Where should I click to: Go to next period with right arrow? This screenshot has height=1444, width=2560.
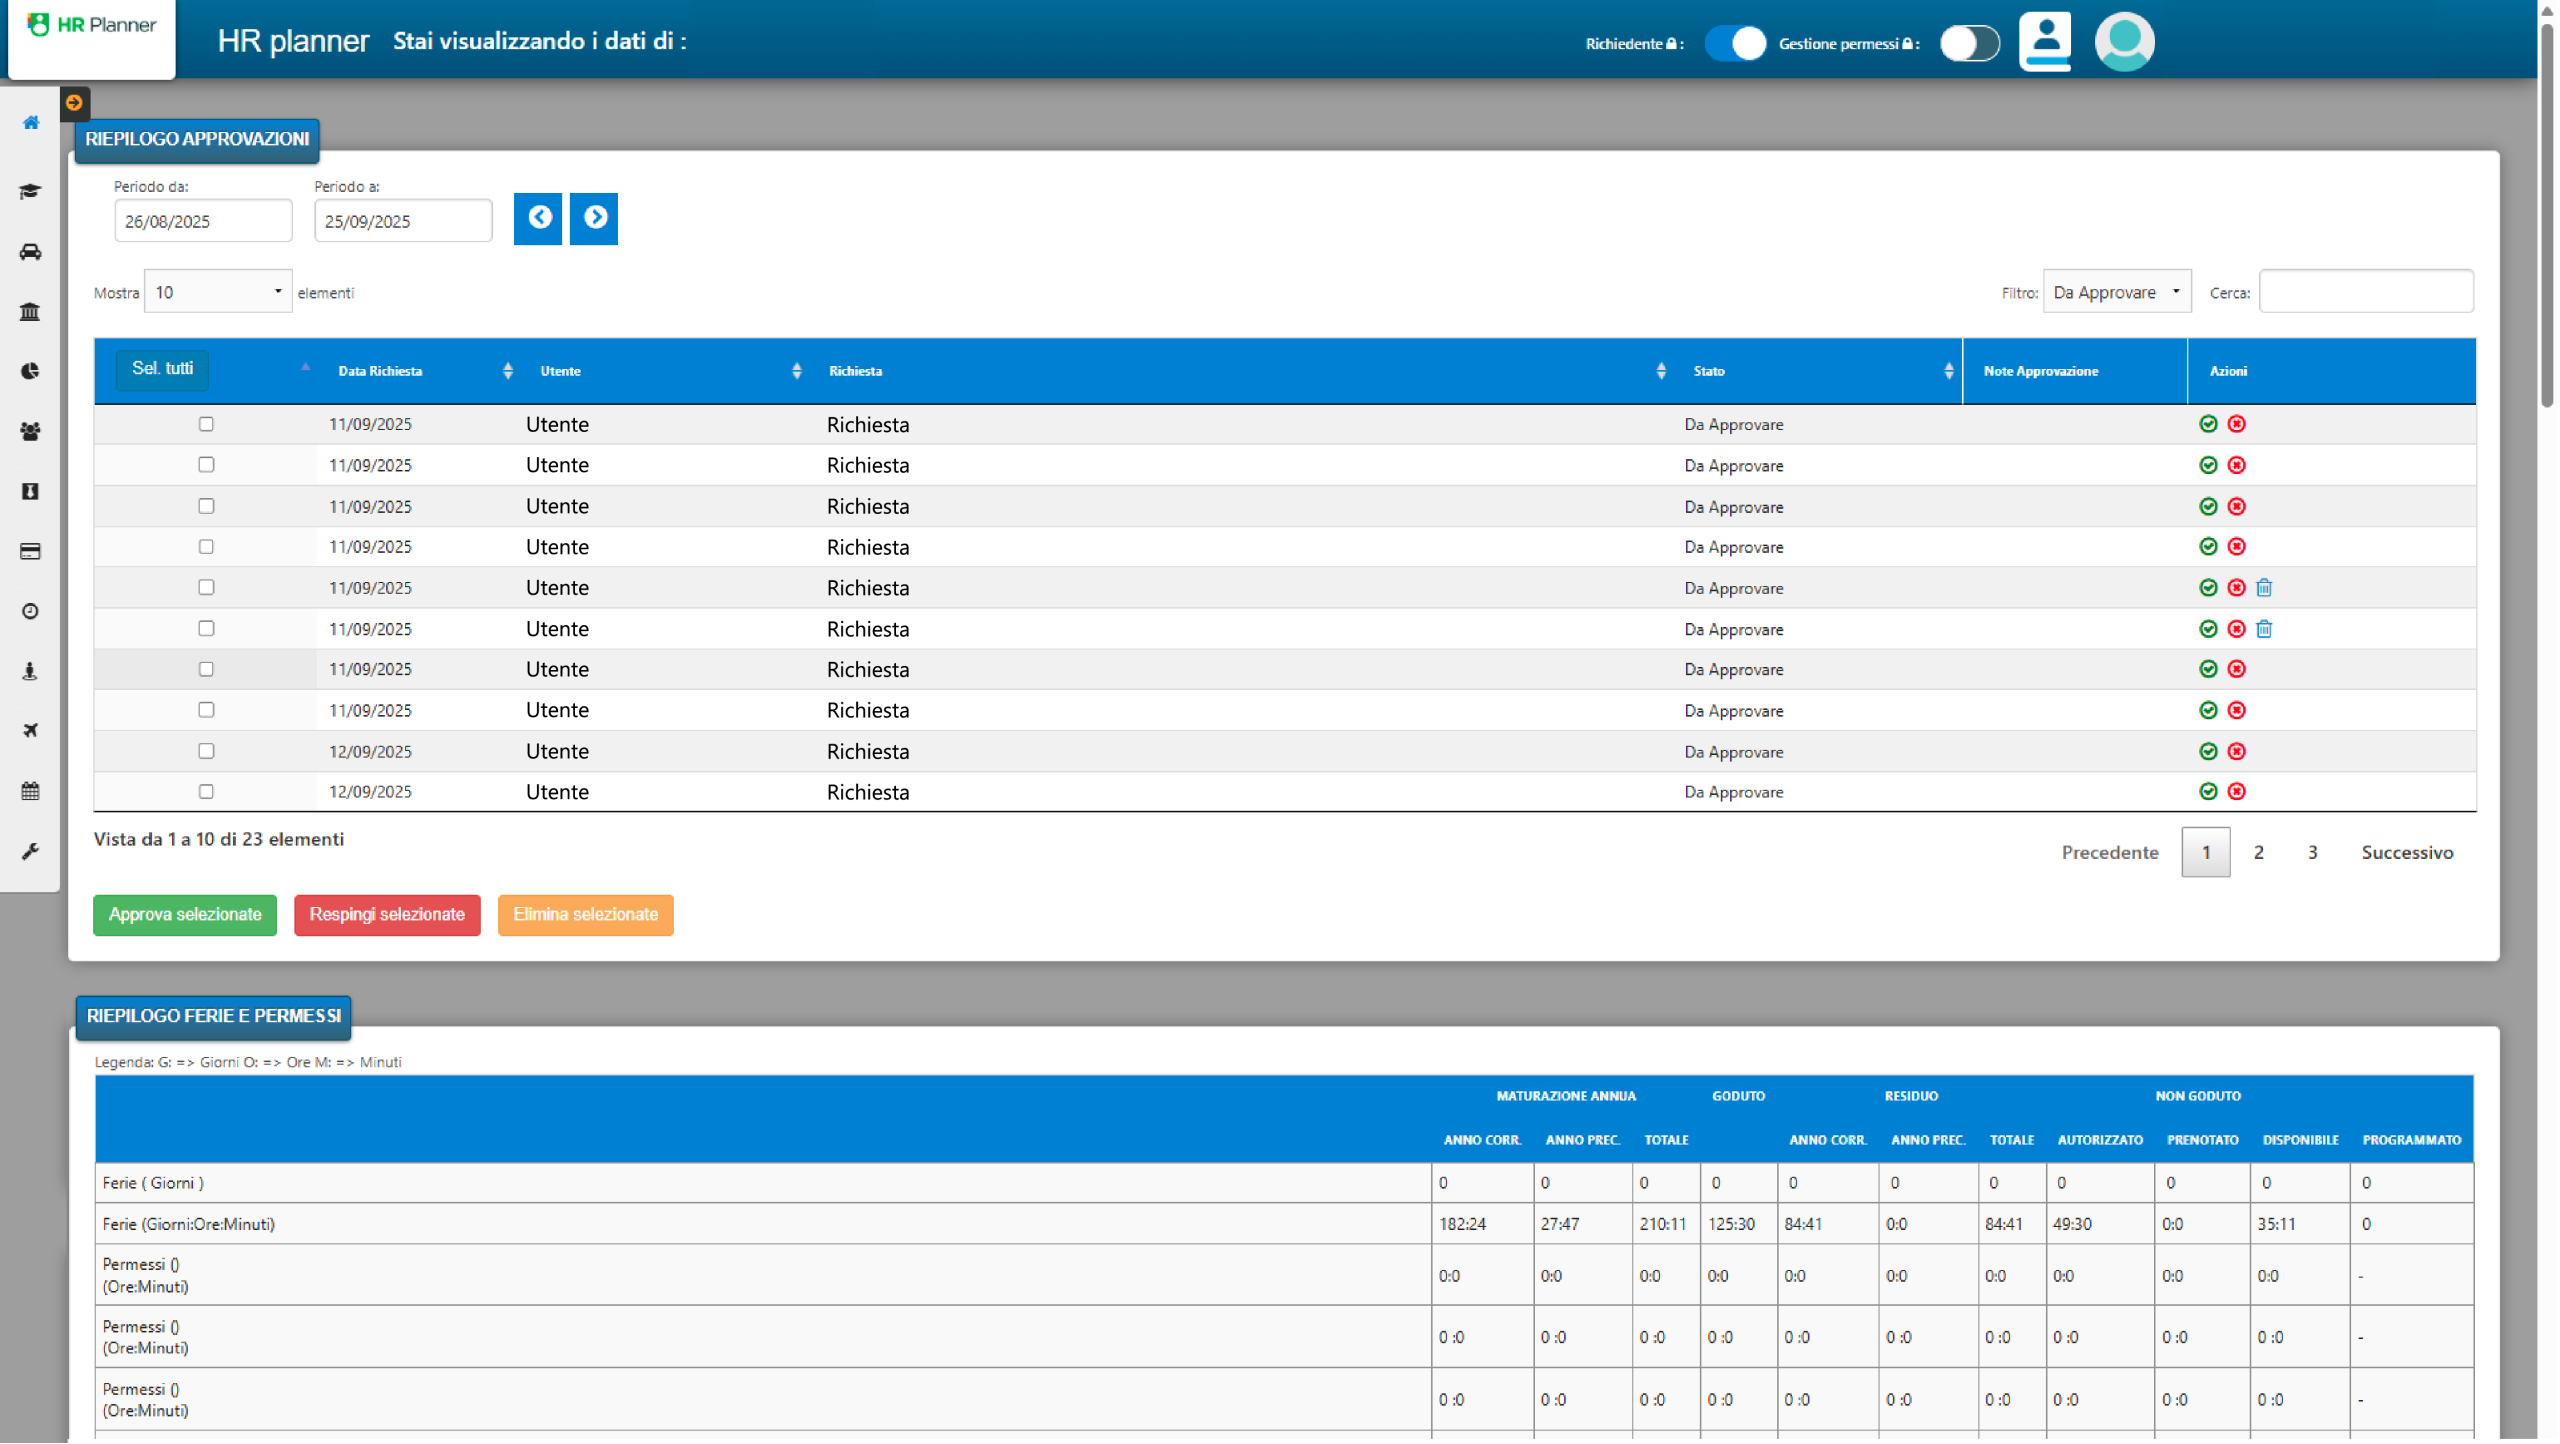tap(594, 218)
